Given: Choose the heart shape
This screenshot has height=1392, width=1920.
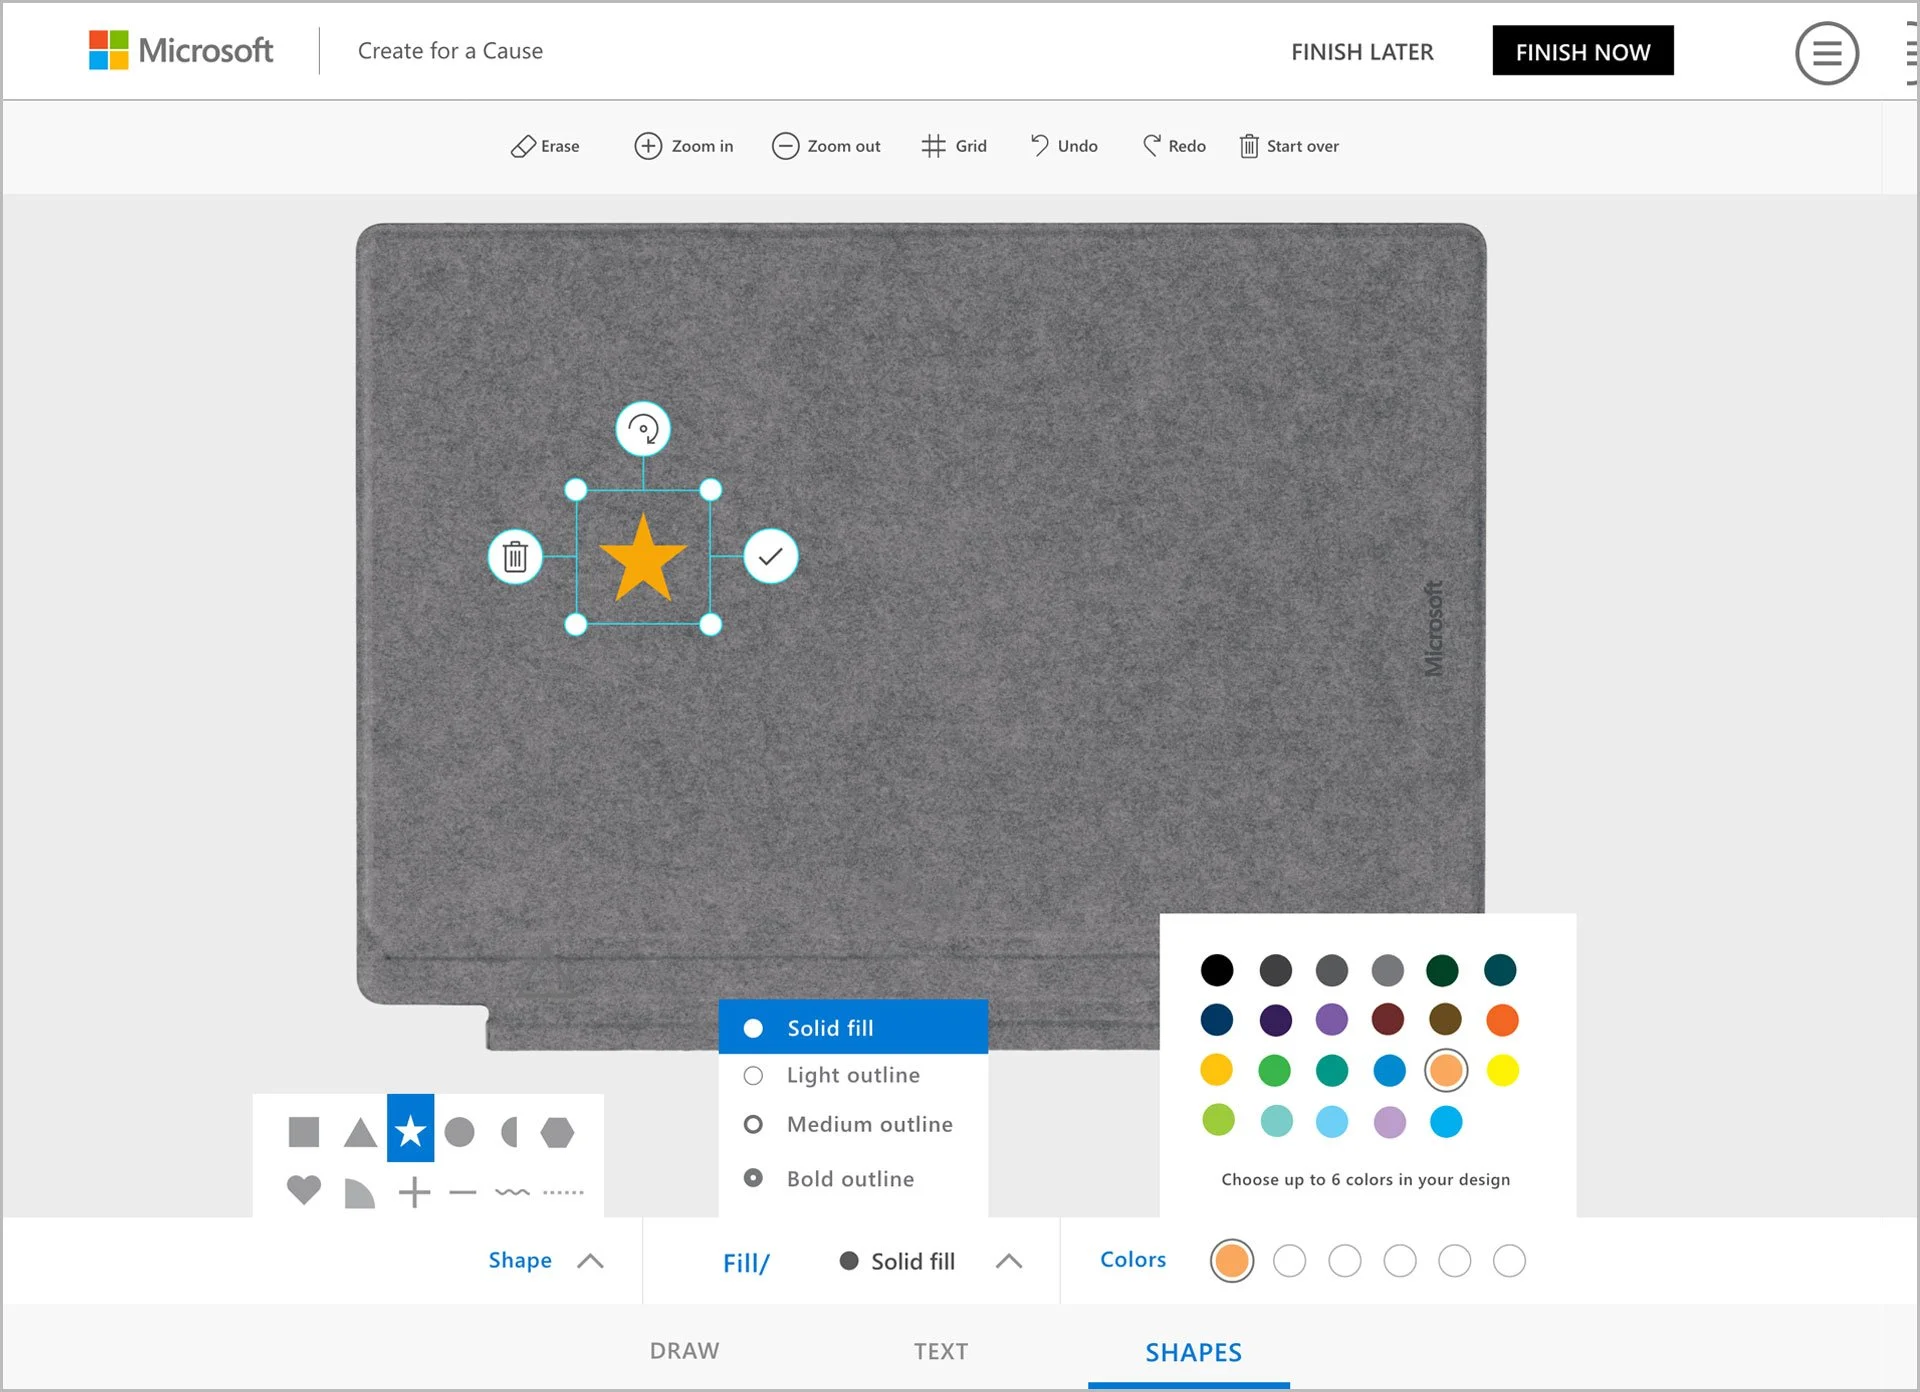Looking at the screenshot, I should click(x=304, y=1190).
